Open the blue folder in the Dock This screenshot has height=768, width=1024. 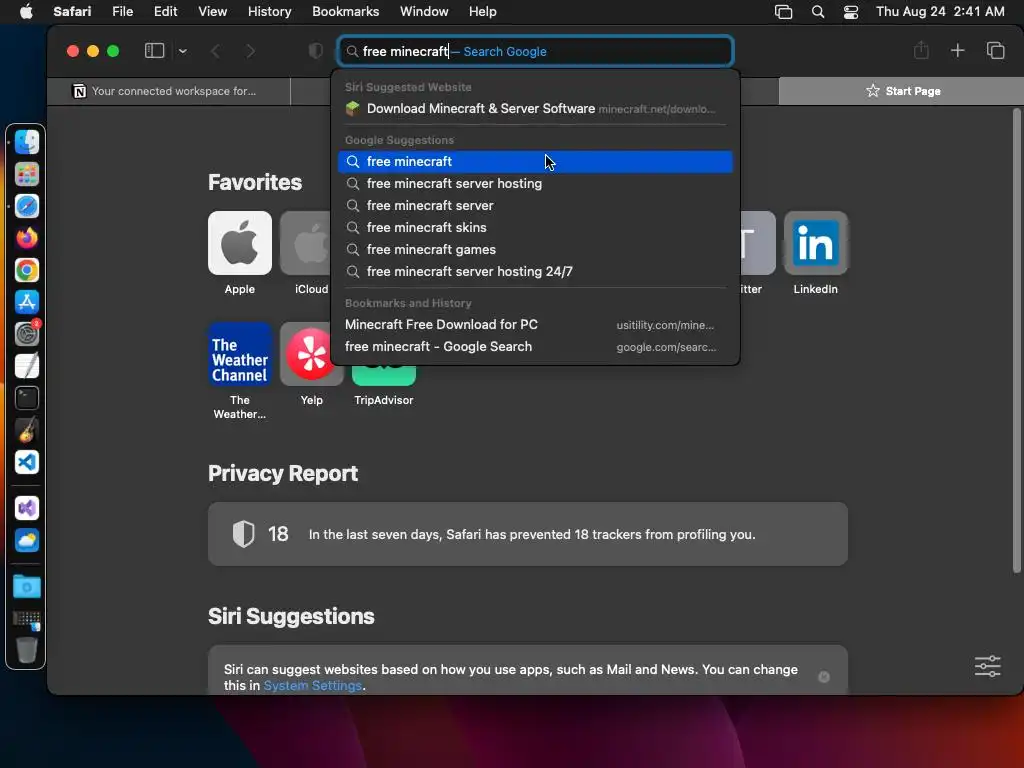(27, 586)
